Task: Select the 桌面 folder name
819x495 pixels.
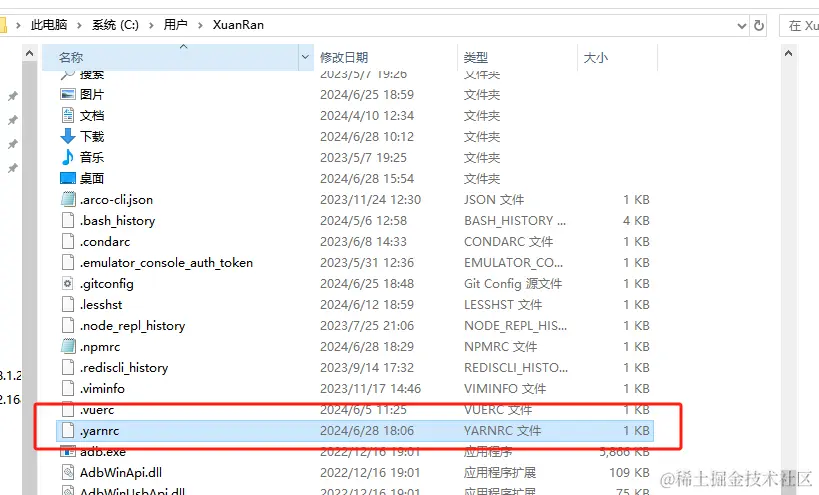Action: [x=92, y=179]
